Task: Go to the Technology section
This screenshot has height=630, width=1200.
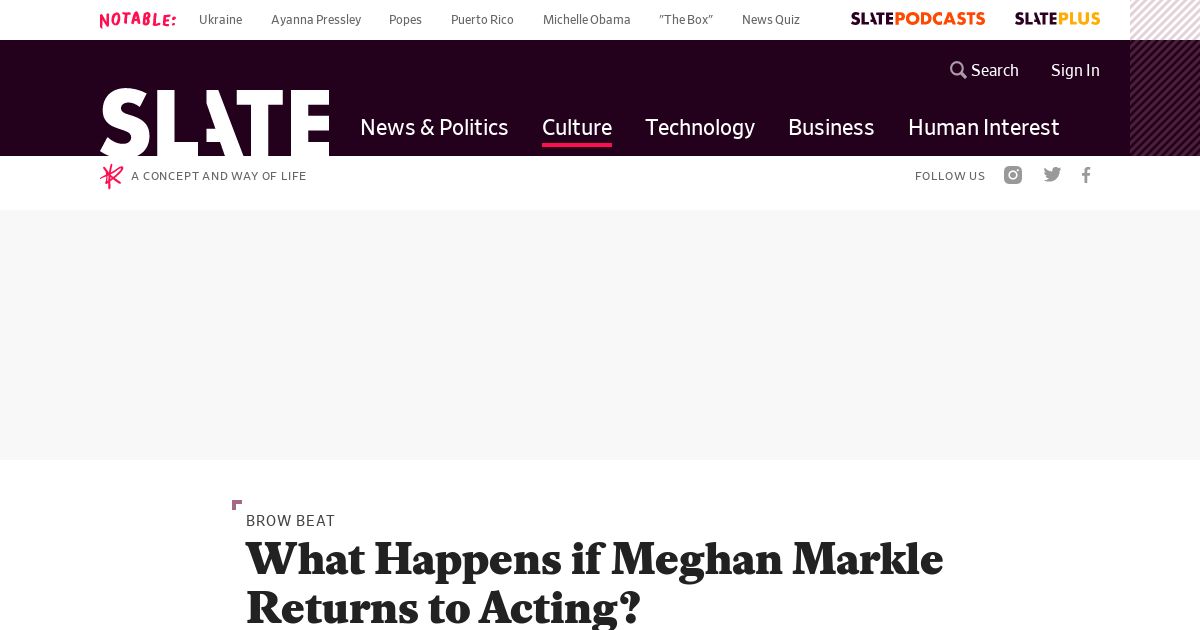Action: coord(700,127)
